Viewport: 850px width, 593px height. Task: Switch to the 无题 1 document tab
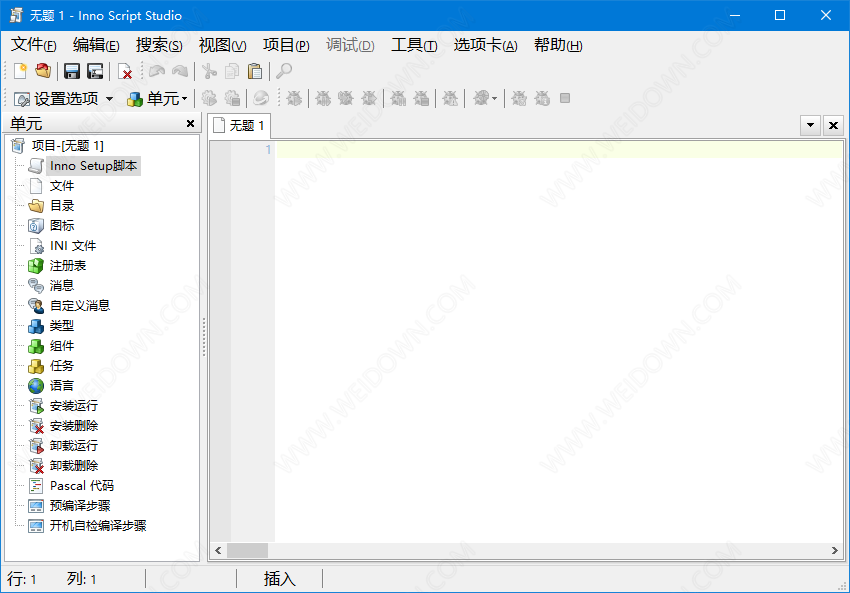click(240, 125)
